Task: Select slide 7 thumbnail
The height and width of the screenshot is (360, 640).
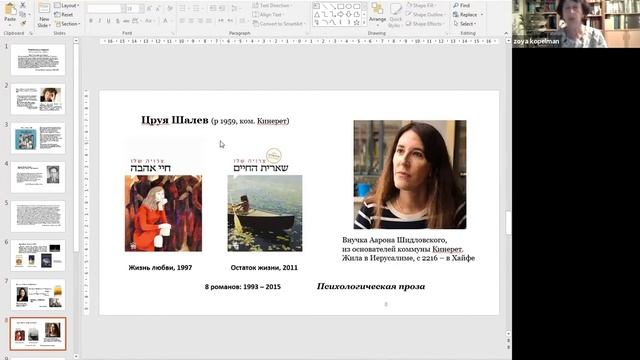Action: [x=38, y=295]
